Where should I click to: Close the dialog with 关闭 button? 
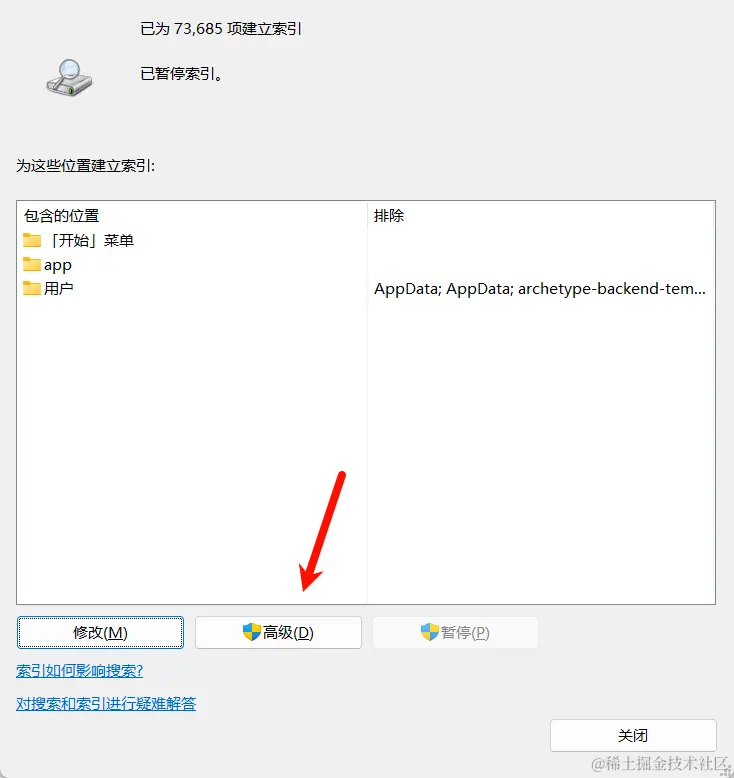[633, 735]
